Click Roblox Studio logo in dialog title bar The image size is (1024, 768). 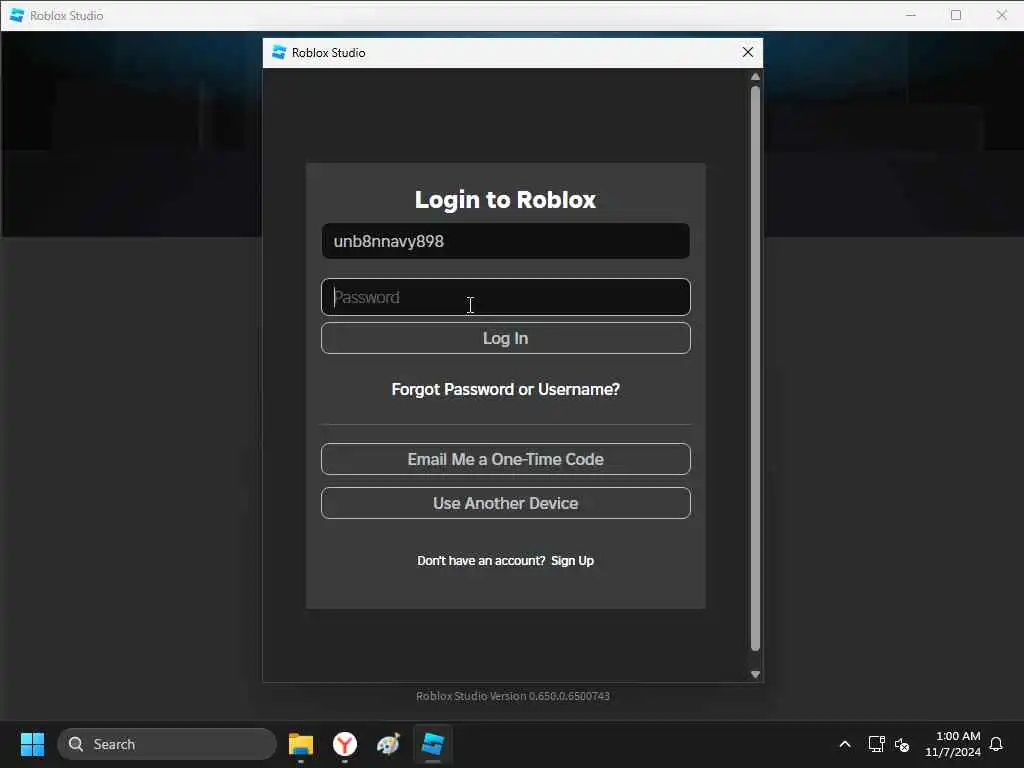[x=279, y=52]
